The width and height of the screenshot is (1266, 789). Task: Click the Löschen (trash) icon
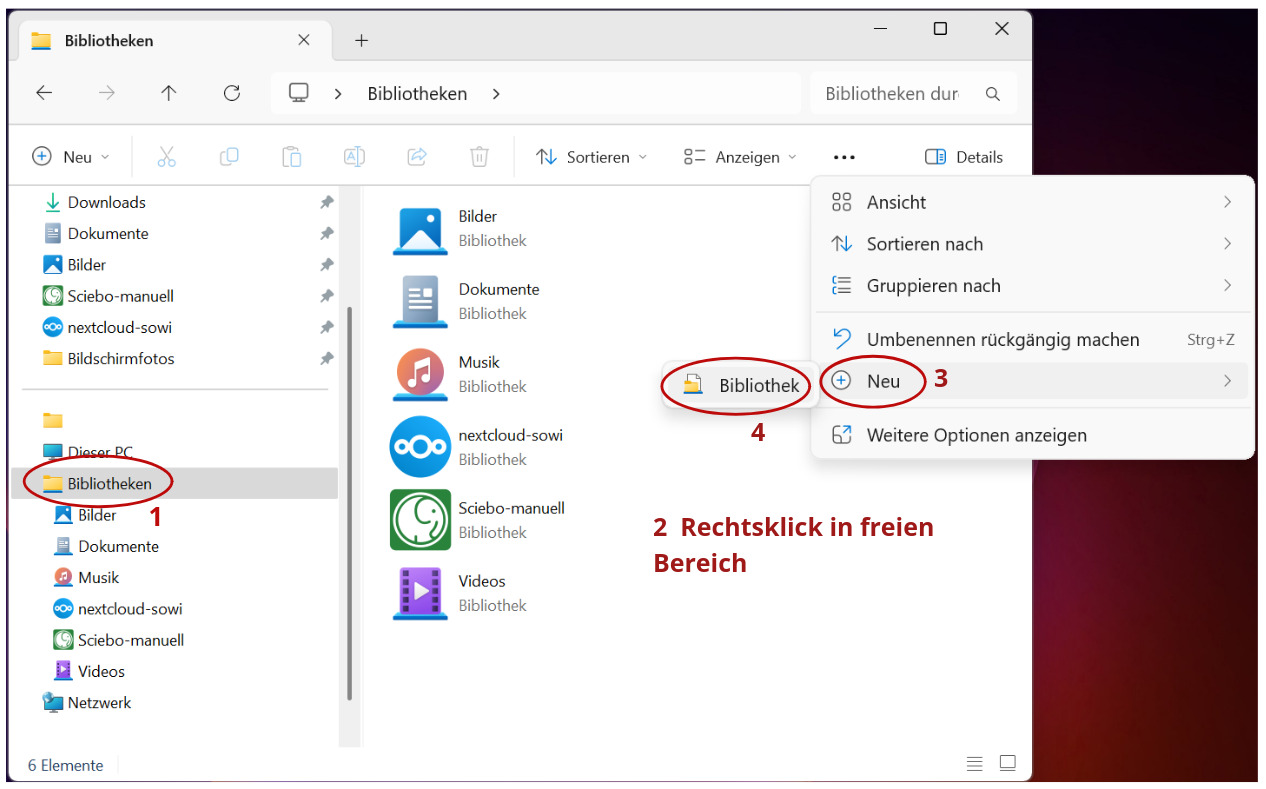[479, 157]
